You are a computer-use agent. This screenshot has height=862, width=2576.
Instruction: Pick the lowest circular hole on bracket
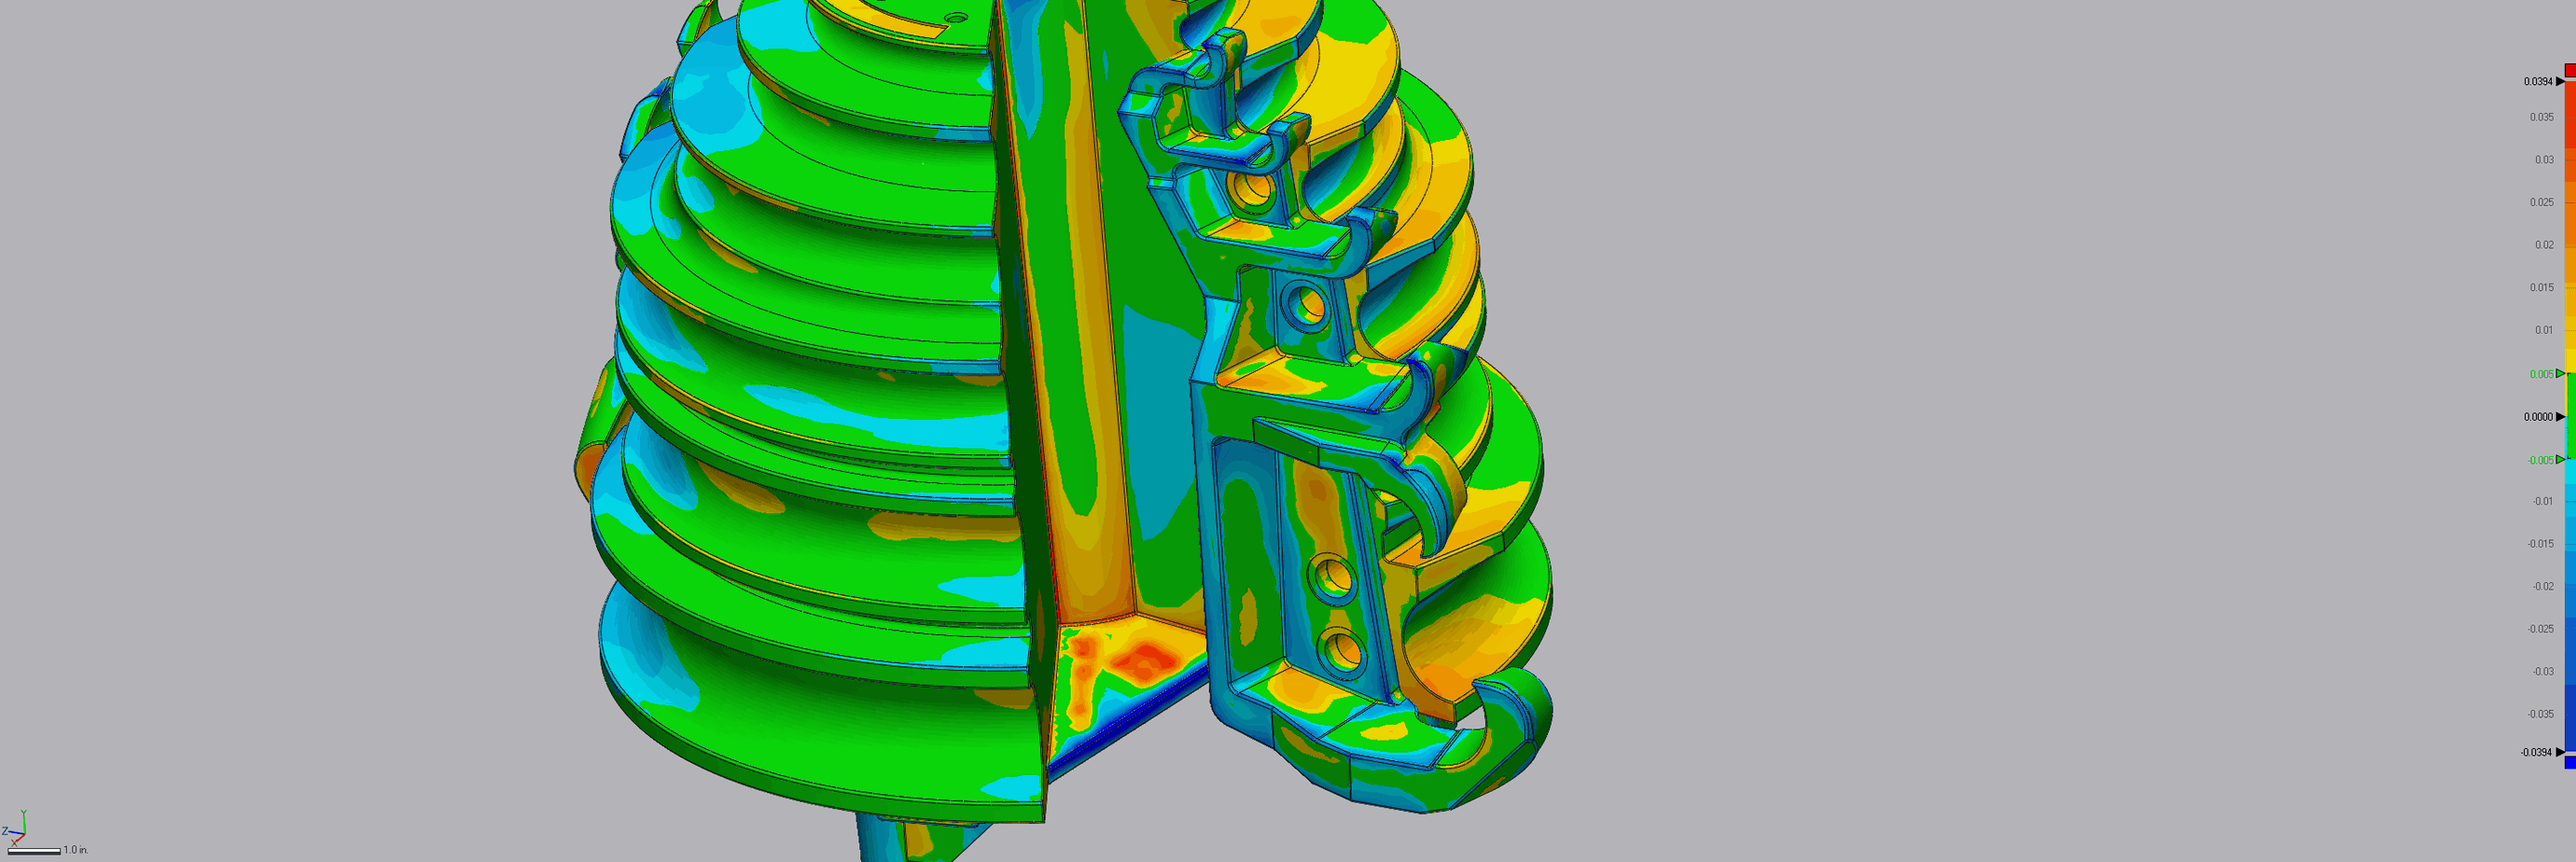coord(1341,652)
